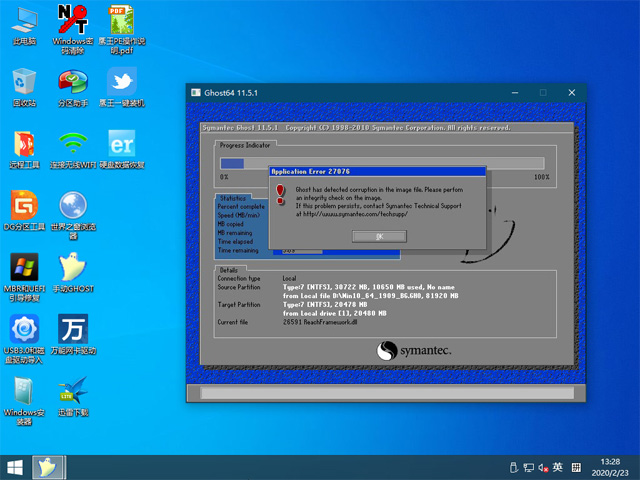Open Windows password removal NT key icon
The image size is (640, 480).
pos(73,29)
